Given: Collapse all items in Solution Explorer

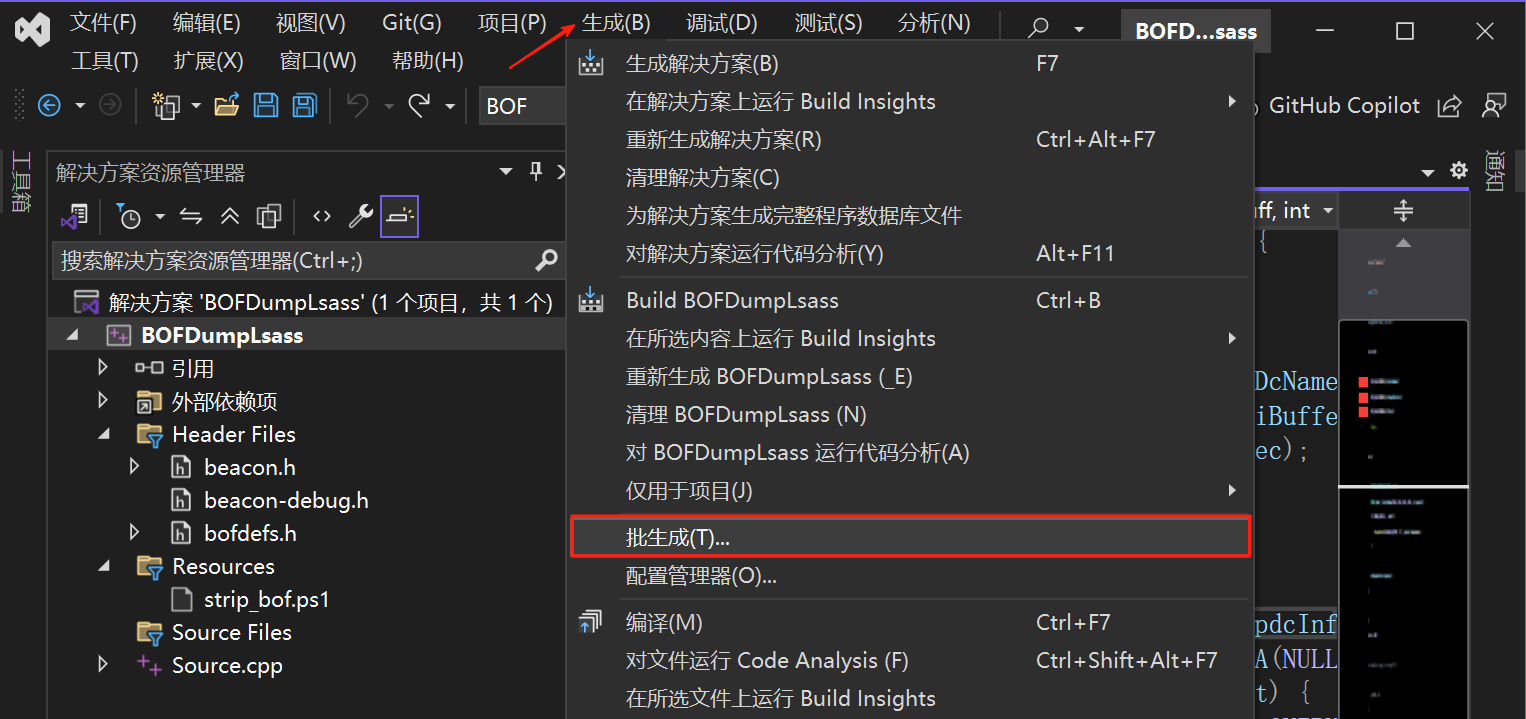Looking at the screenshot, I should pos(229,216).
